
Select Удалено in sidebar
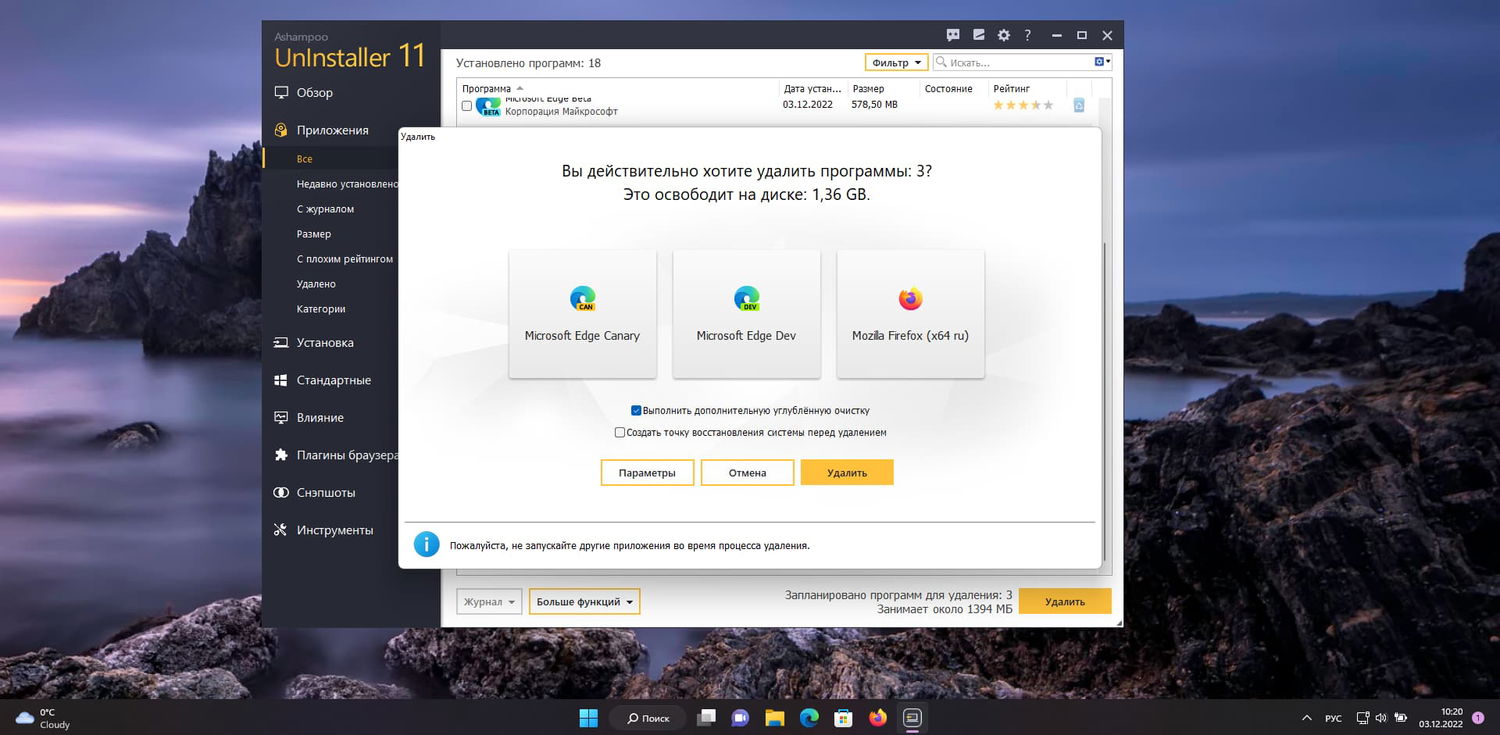point(316,284)
